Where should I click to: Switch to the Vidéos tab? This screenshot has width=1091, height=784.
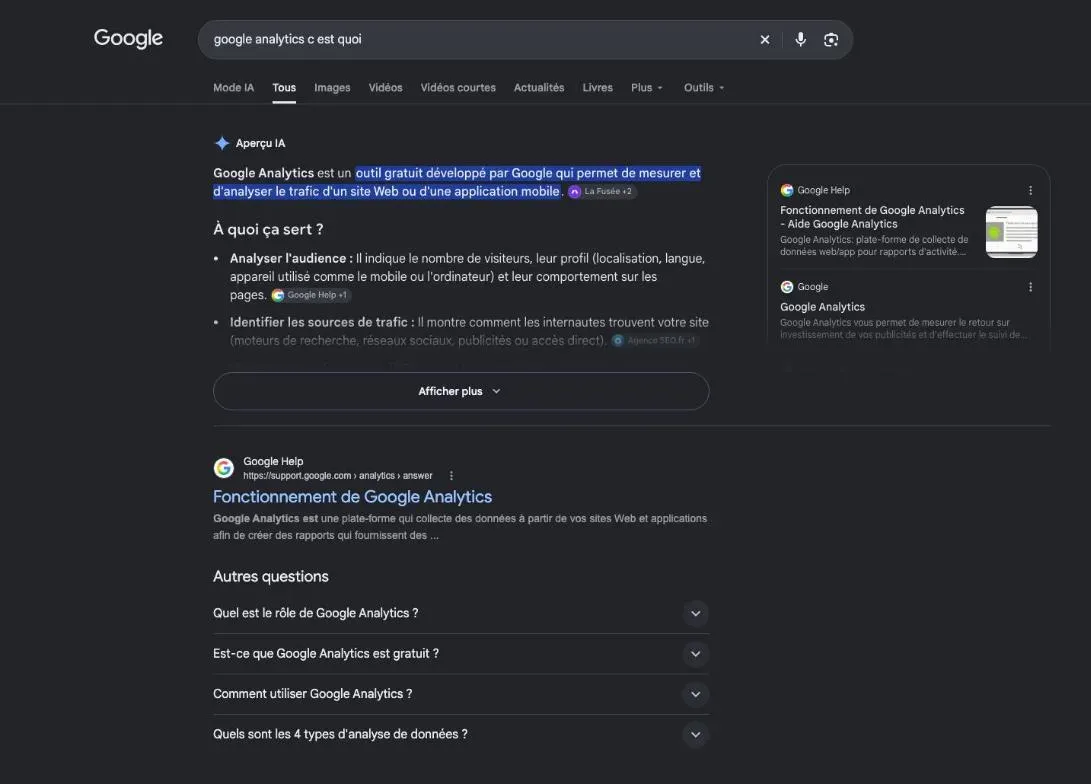click(x=385, y=88)
